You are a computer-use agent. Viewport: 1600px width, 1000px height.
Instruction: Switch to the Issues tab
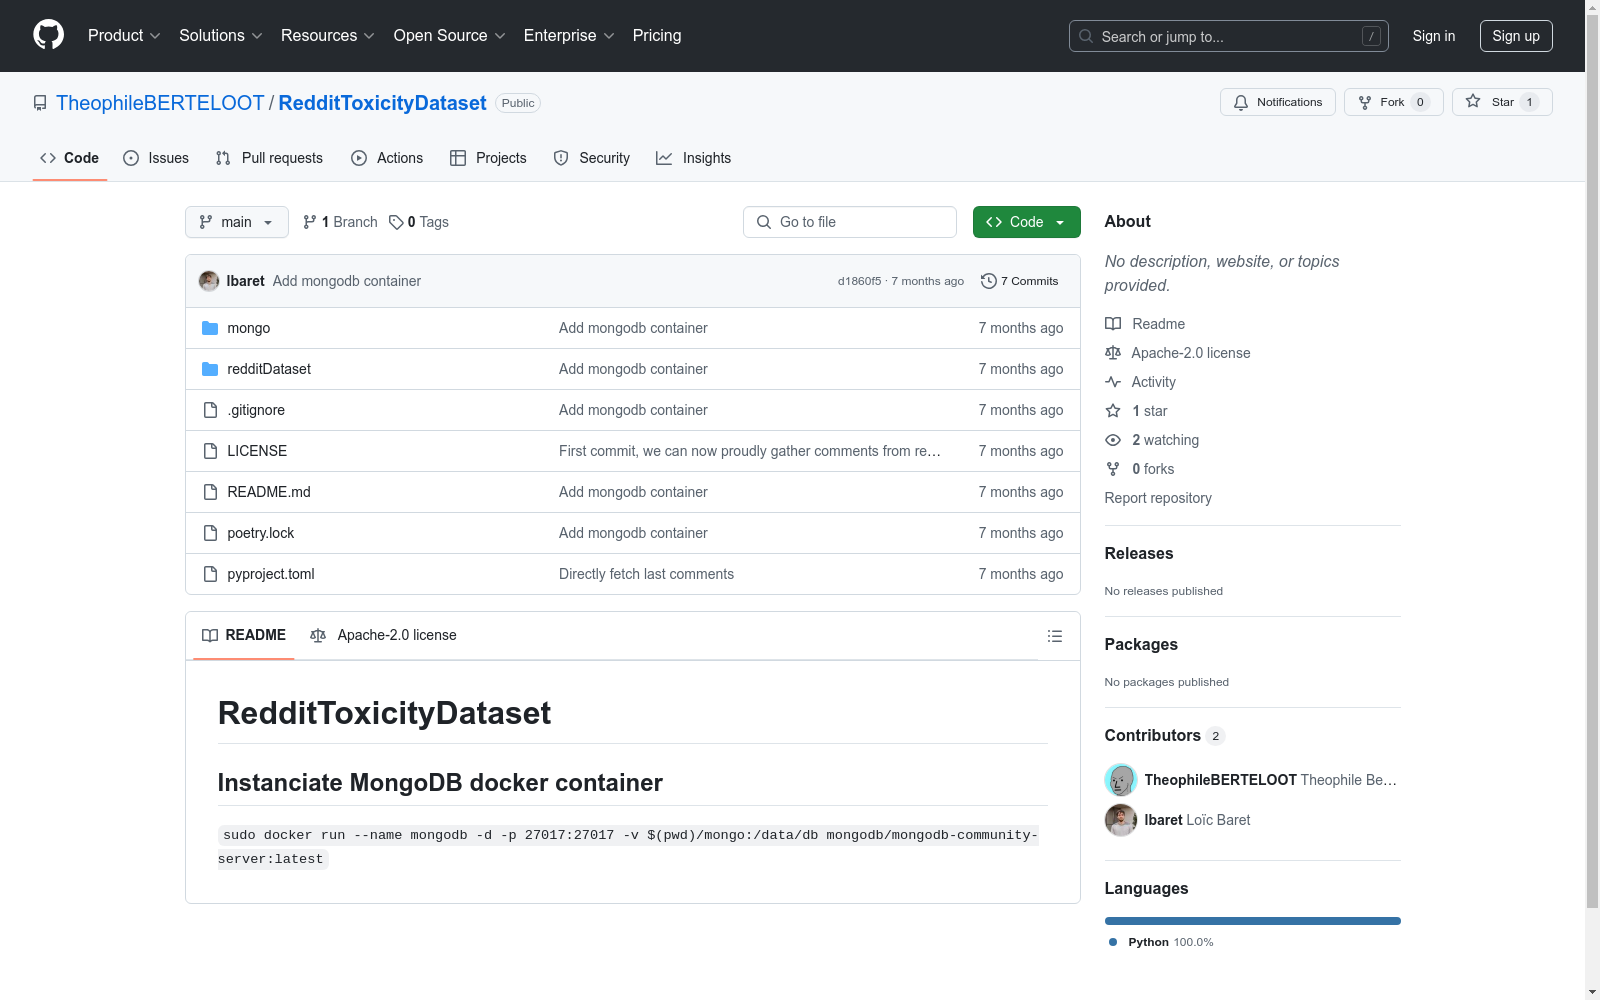point(156,158)
